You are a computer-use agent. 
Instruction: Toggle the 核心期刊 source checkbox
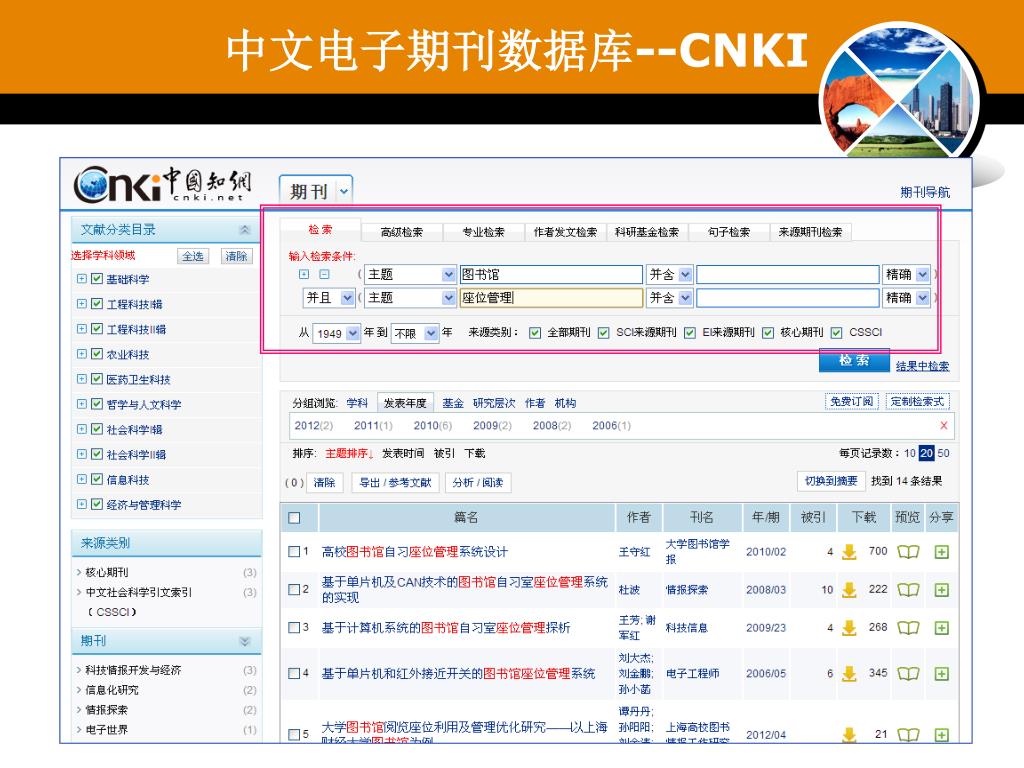click(x=768, y=333)
